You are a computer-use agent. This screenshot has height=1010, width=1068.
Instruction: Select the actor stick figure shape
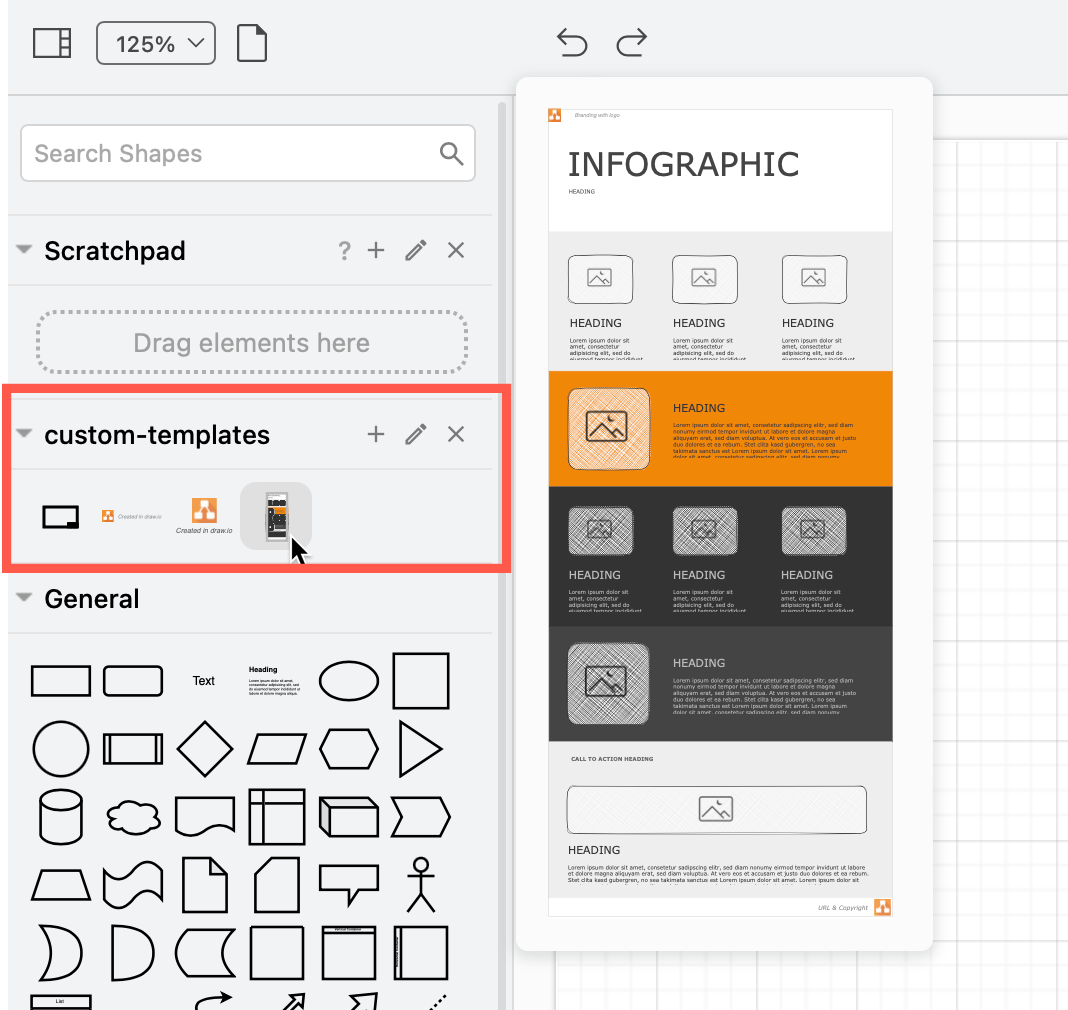click(x=421, y=885)
